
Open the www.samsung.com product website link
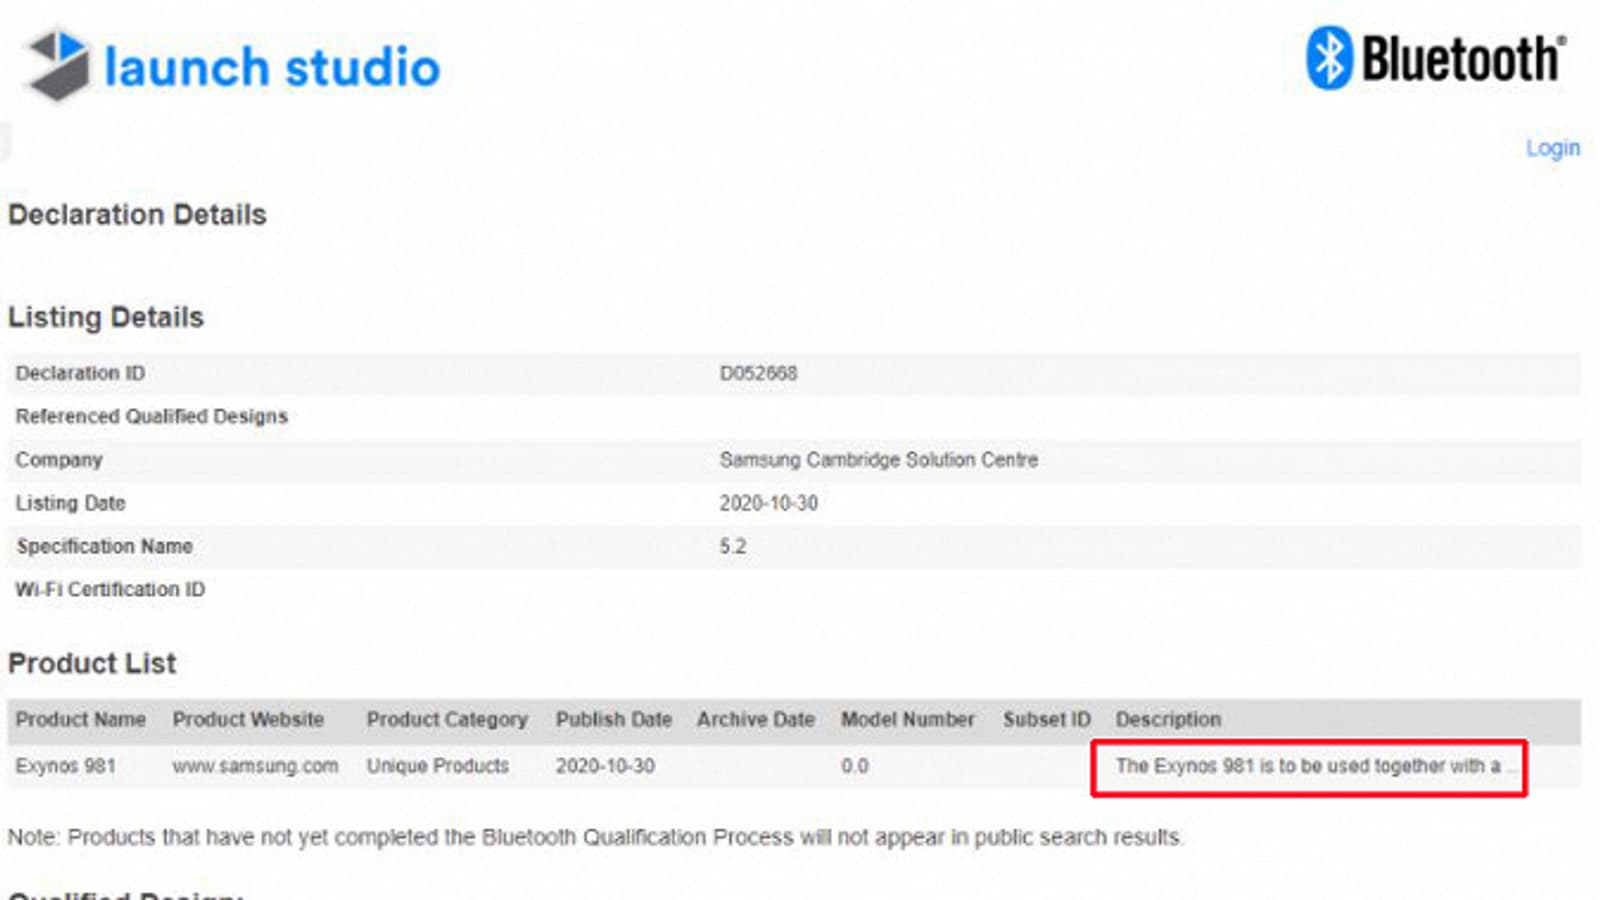[255, 766]
